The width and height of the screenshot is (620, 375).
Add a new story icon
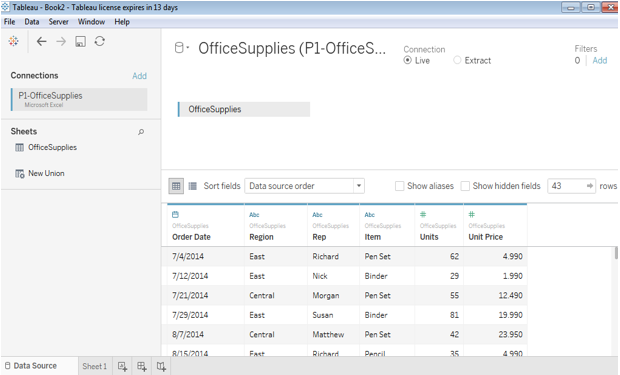[x=161, y=367]
